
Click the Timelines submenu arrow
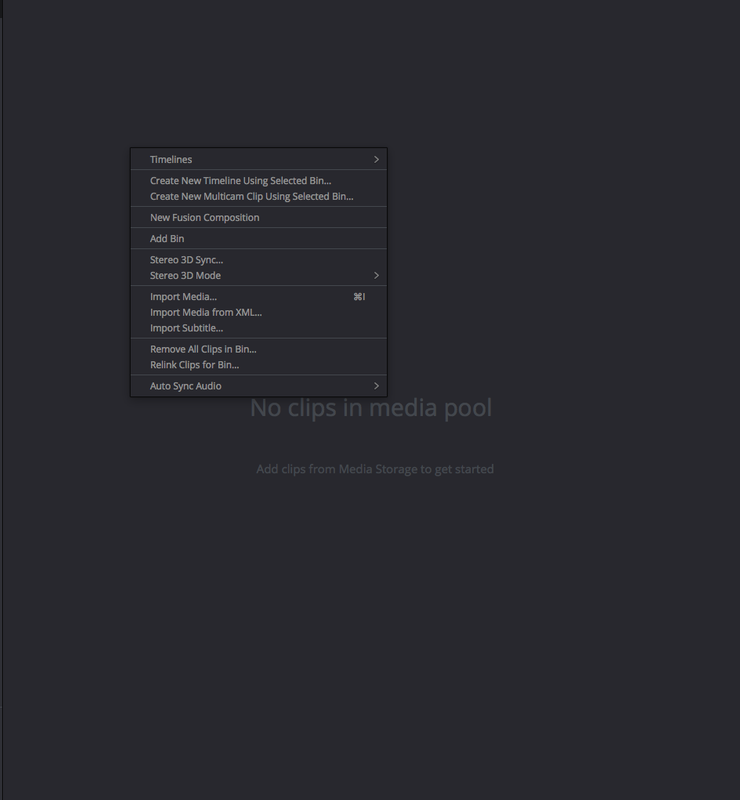pyautogui.click(x=377, y=159)
